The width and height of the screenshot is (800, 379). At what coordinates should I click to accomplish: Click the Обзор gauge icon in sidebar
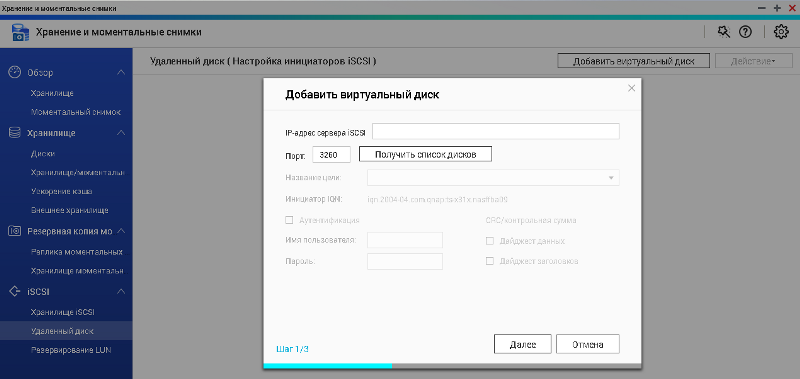coord(15,72)
